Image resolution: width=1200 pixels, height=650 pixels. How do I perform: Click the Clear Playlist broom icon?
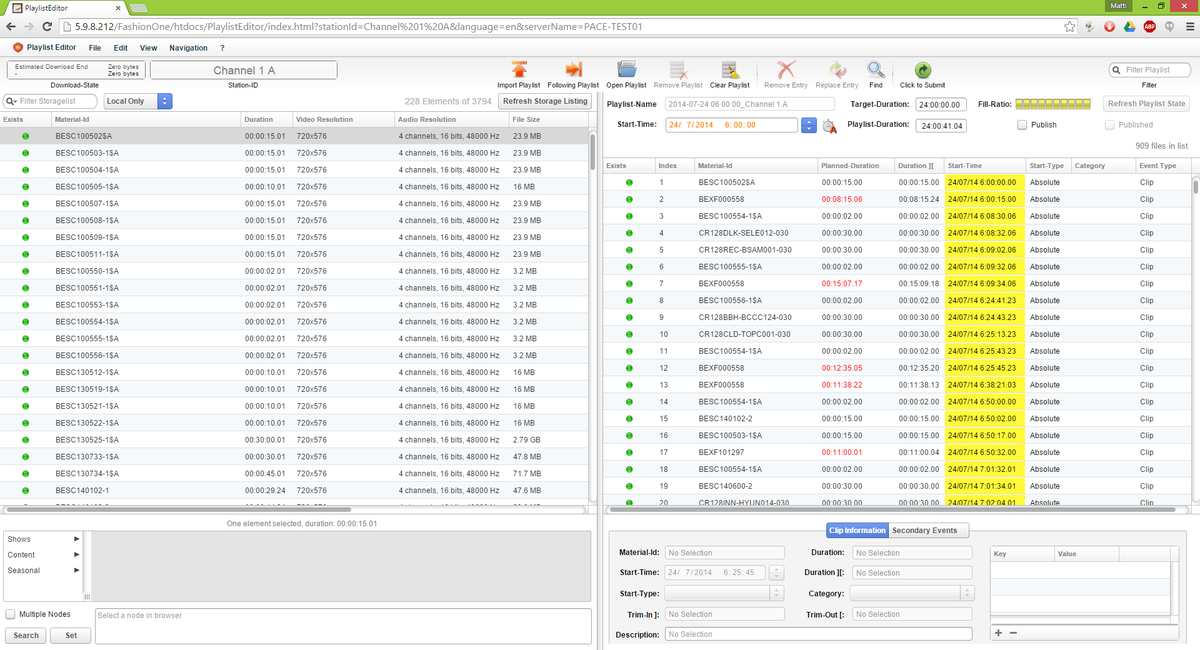tap(731, 69)
